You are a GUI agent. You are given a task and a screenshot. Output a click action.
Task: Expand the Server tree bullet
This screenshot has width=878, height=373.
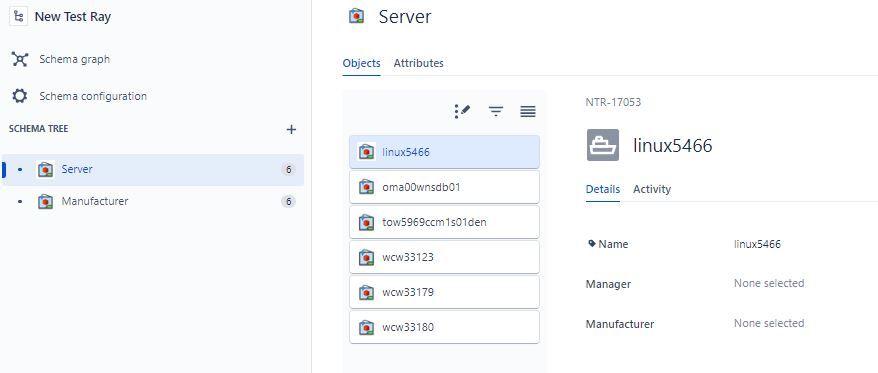[20, 169]
